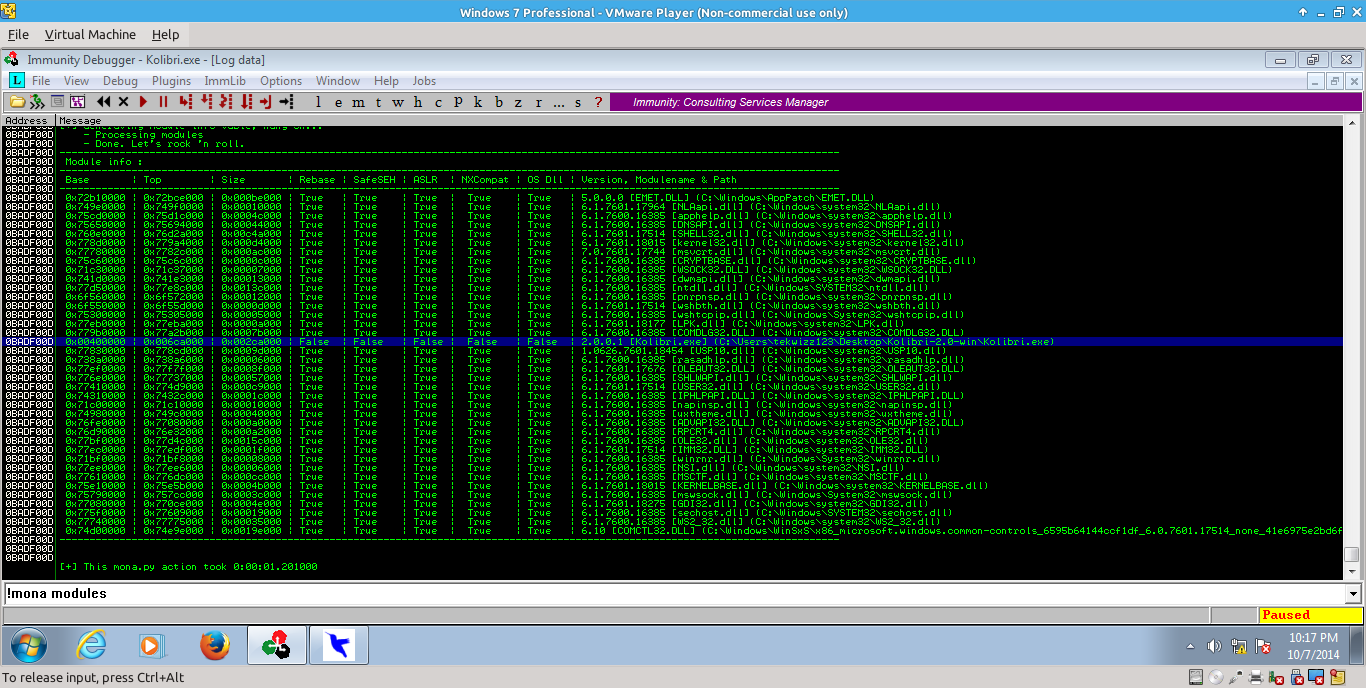Open Windows list via 'w' button
The width and height of the screenshot is (1366, 688).
click(398, 102)
